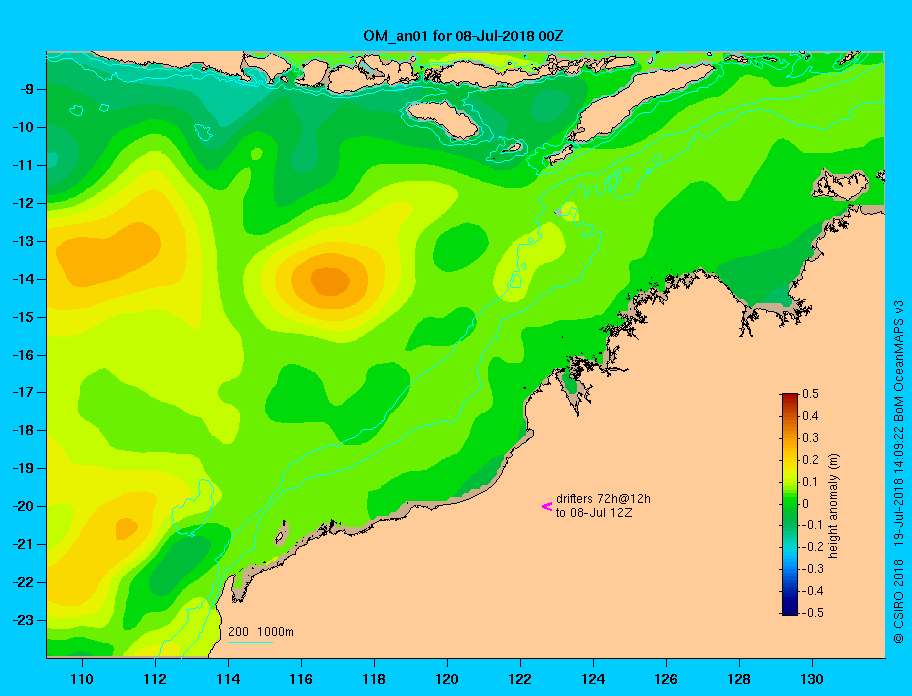Viewport: 912px width, 696px height.
Task: Click the -11 latitude tick label
Action: click(23, 165)
